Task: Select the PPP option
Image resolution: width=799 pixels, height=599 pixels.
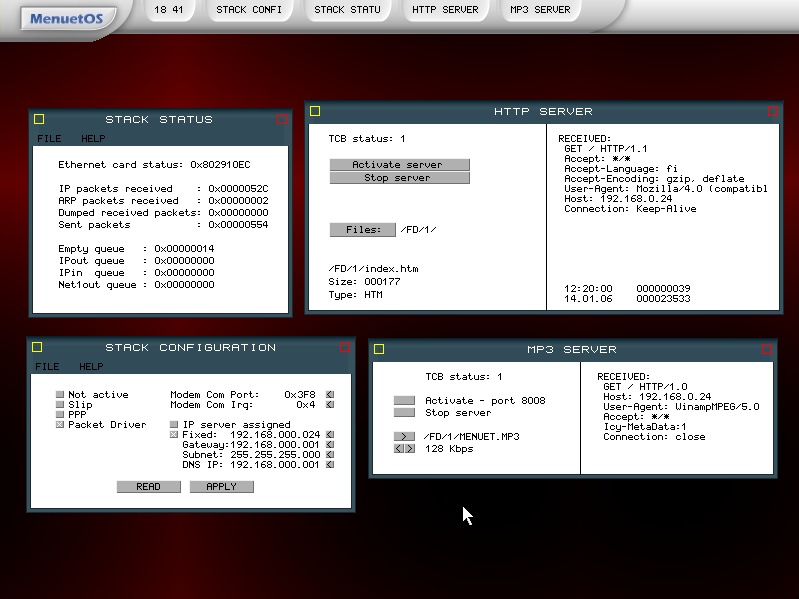Action: [60, 415]
